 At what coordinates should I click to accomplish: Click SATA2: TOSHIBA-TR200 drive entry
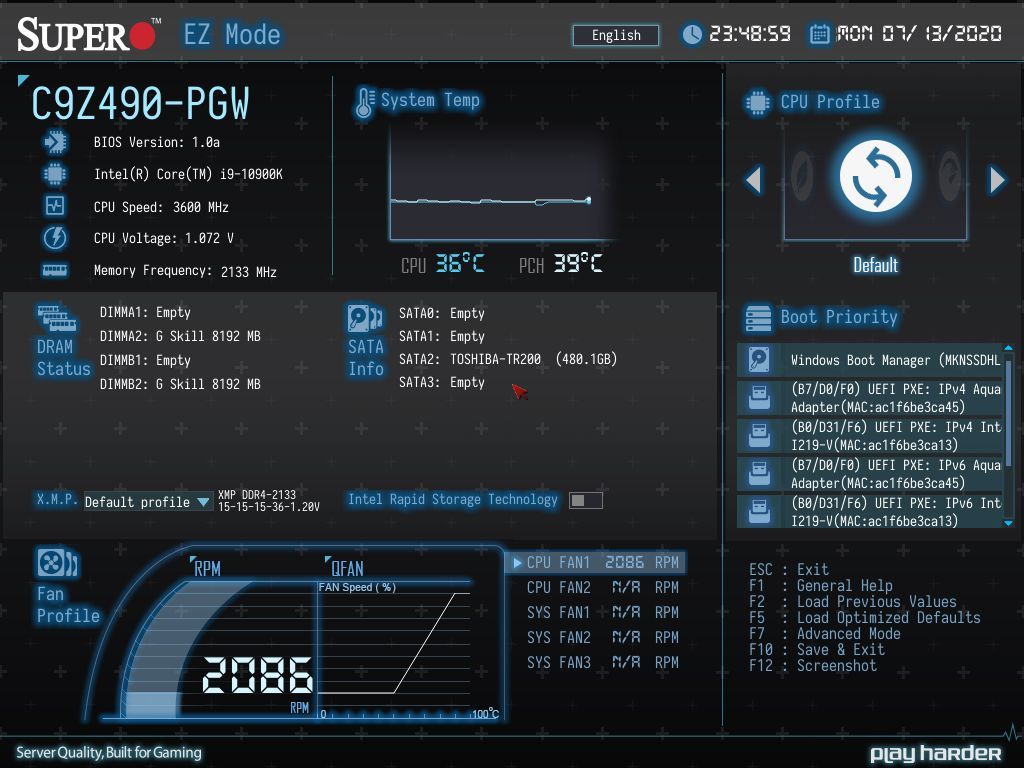508,359
